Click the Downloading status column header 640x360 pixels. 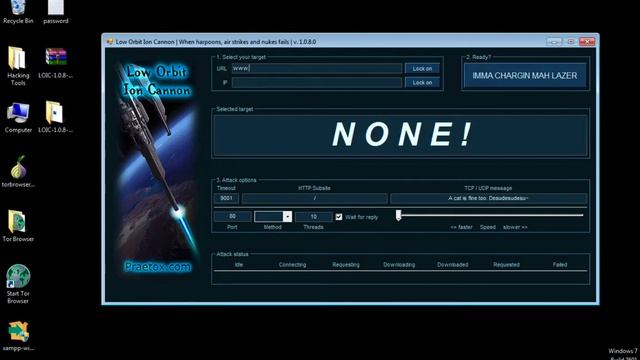(399, 264)
